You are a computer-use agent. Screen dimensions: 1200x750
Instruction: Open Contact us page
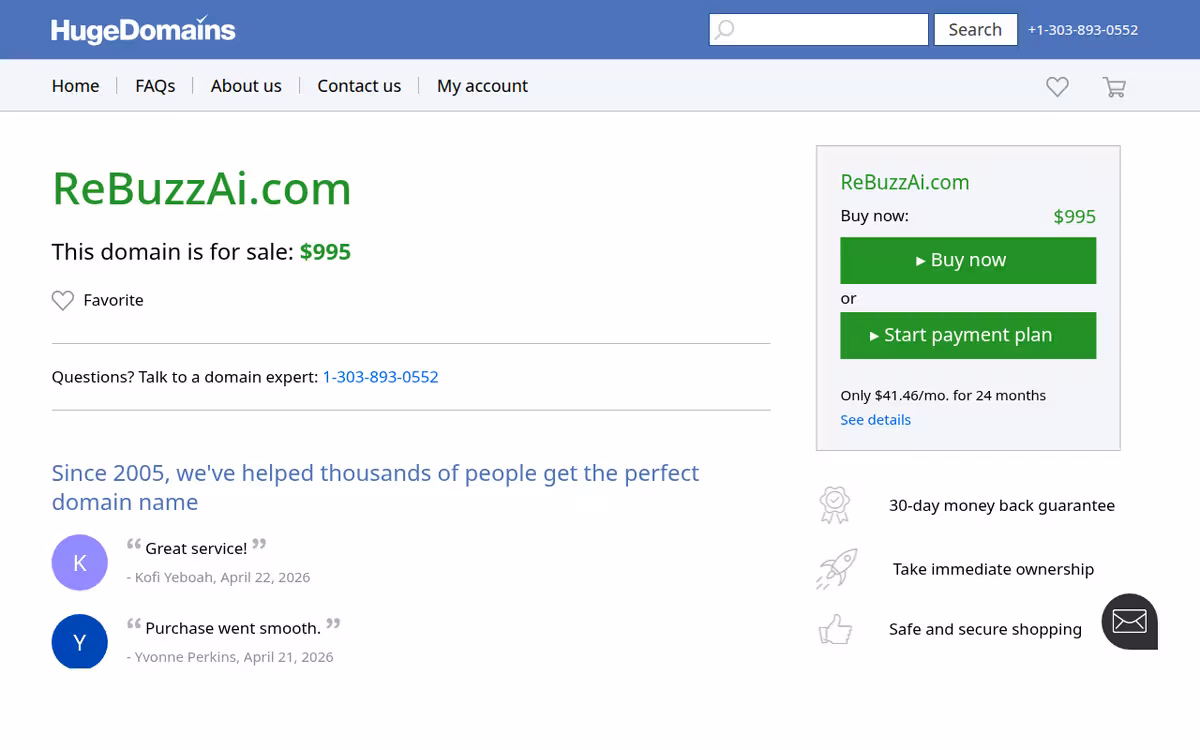(x=359, y=86)
